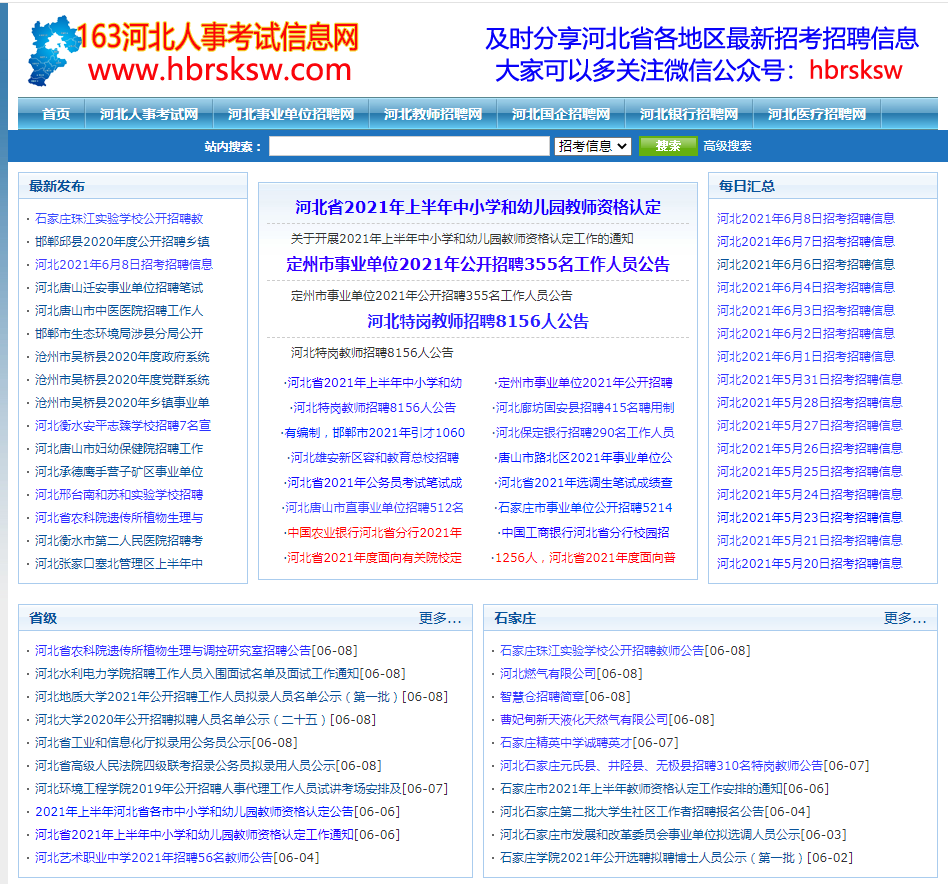Go to 首页 in navigation bar
The image size is (948, 884).
tap(56, 114)
